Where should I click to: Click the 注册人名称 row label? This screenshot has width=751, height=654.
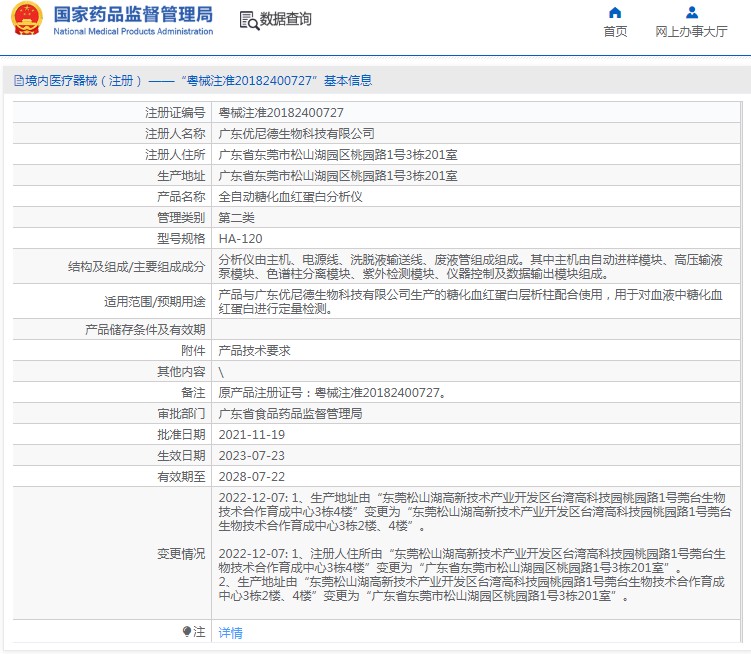(175, 134)
